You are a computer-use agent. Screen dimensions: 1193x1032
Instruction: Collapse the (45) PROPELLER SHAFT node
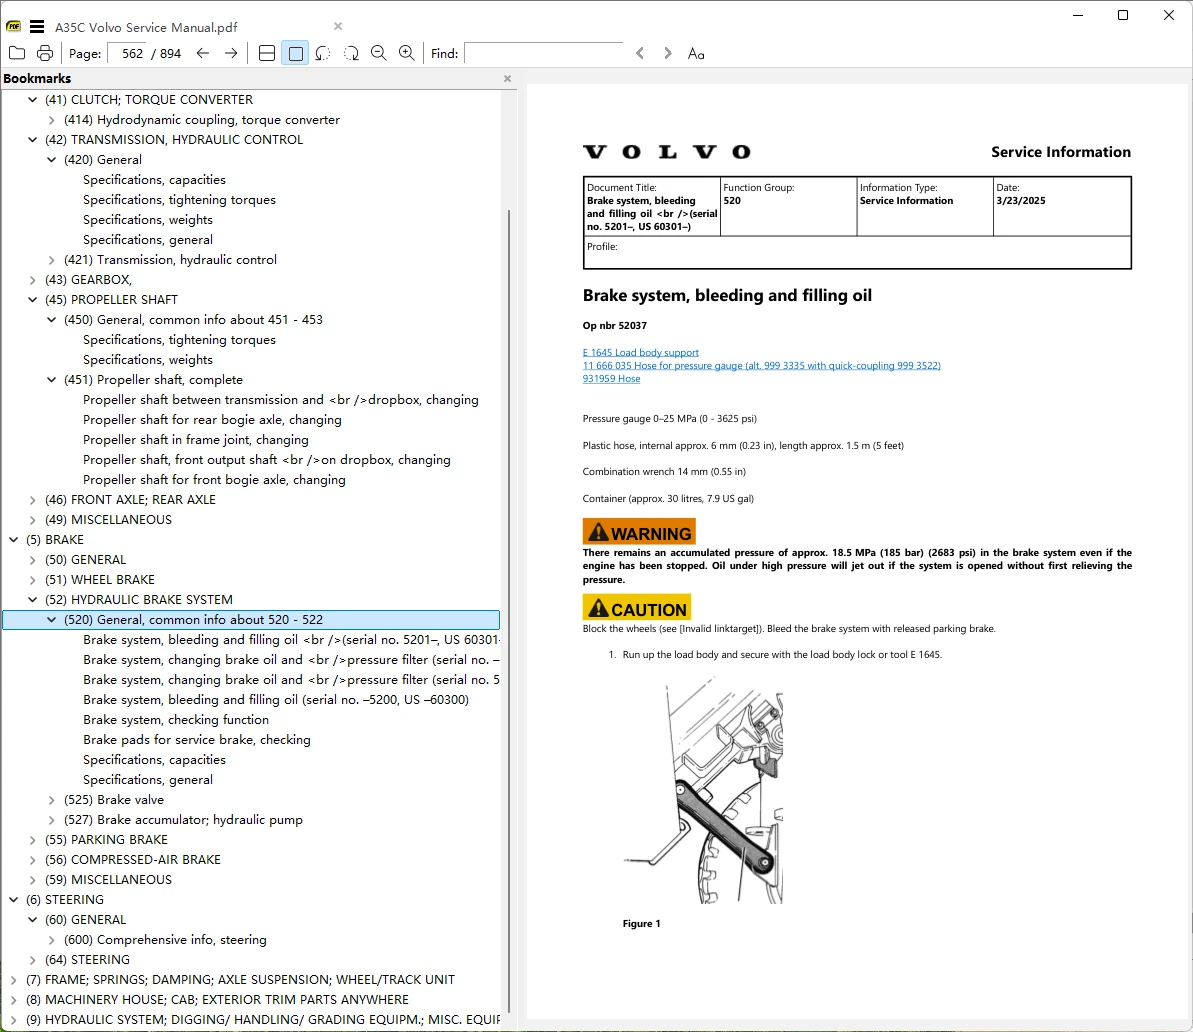click(x=33, y=300)
